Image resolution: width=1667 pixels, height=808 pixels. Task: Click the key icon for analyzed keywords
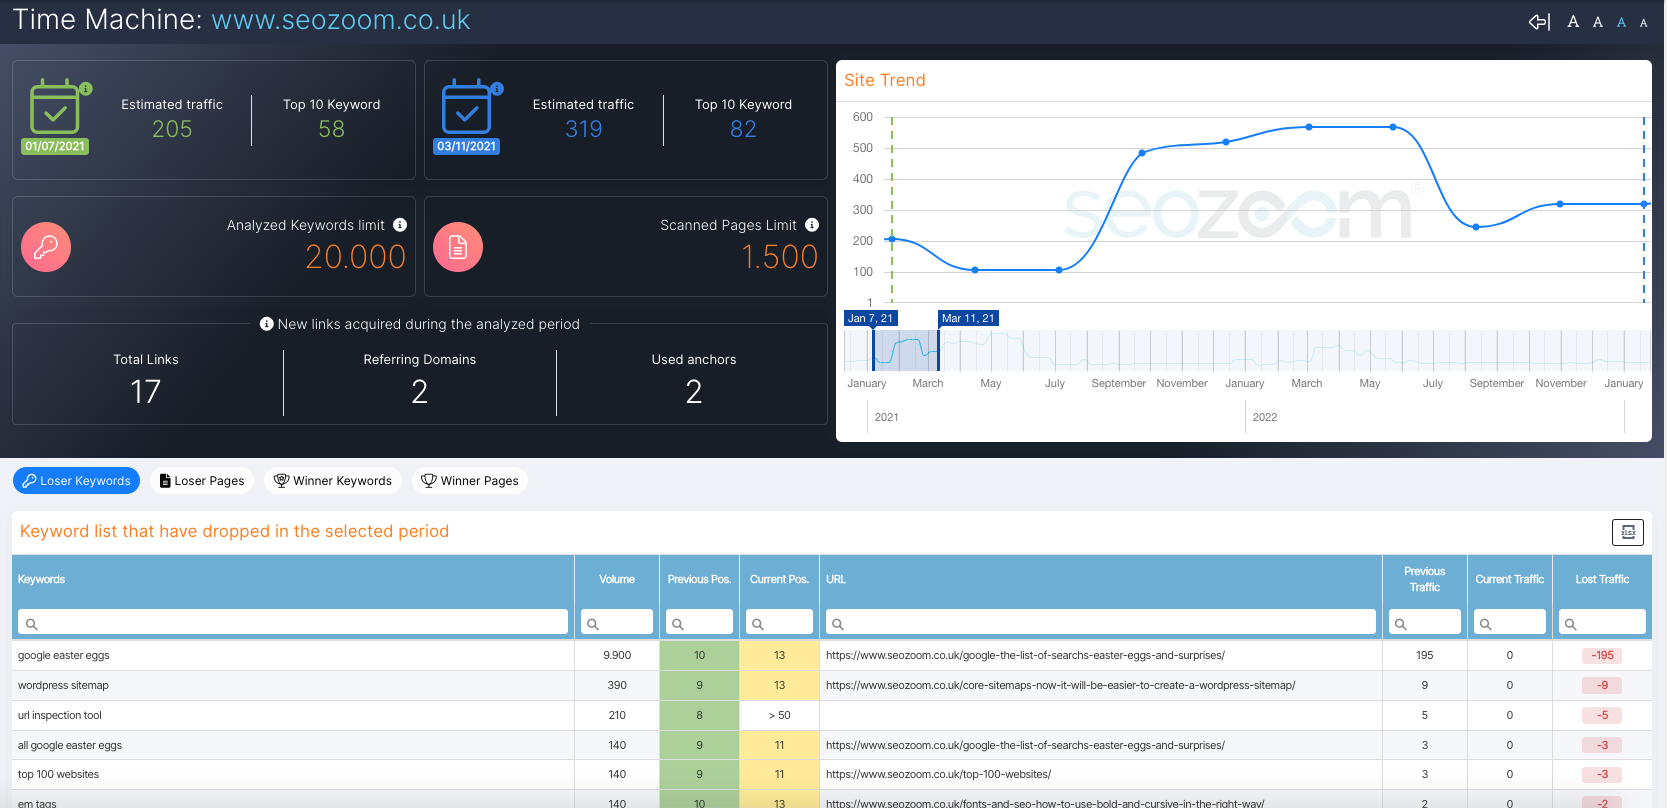tap(46, 247)
